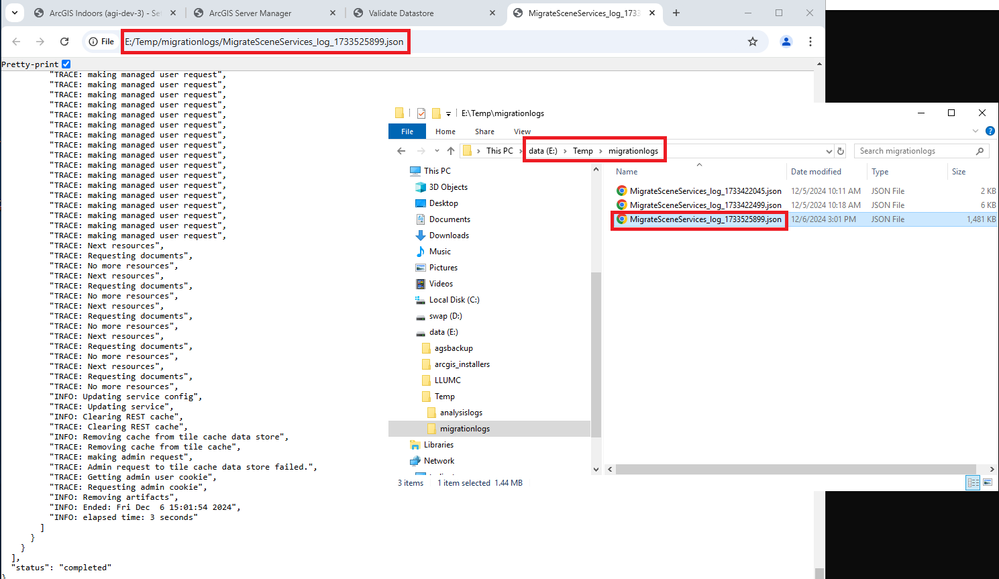The width and height of the screenshot is (999, 579).
Task: Close the Validate Datastore tab
Action: [x=492, y=13]
